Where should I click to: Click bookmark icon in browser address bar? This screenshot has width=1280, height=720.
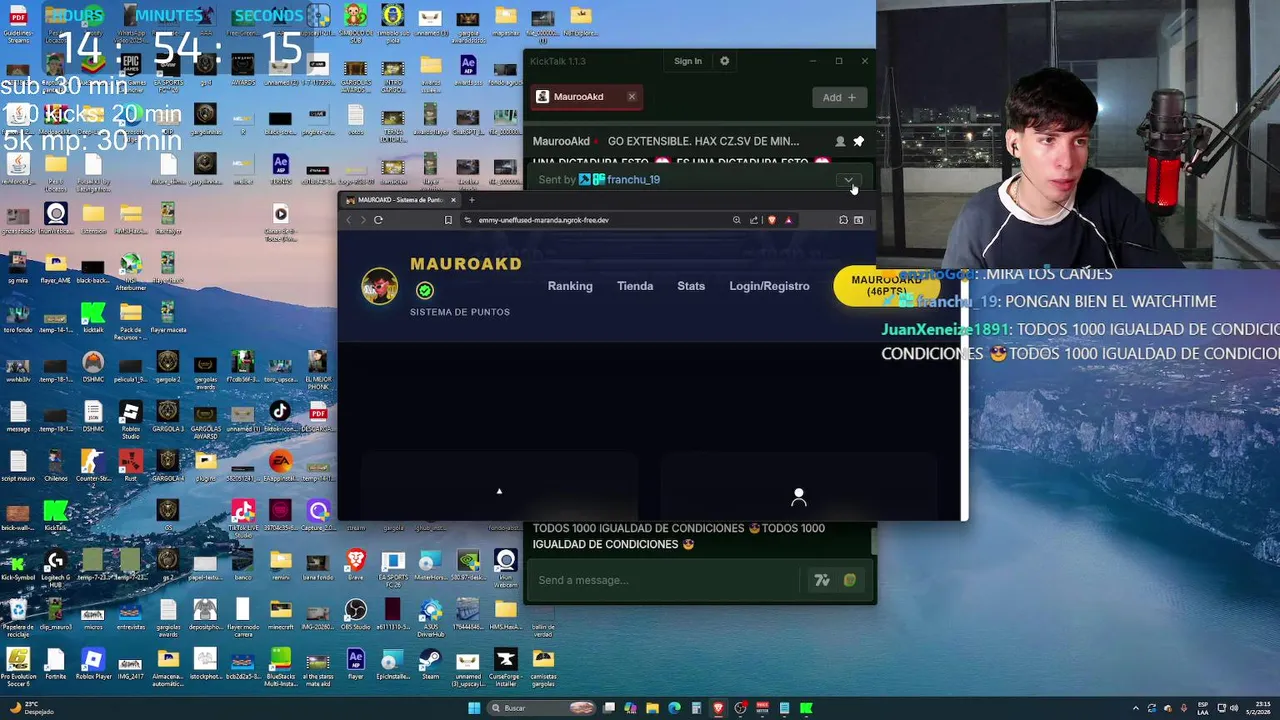pos(448,220)
